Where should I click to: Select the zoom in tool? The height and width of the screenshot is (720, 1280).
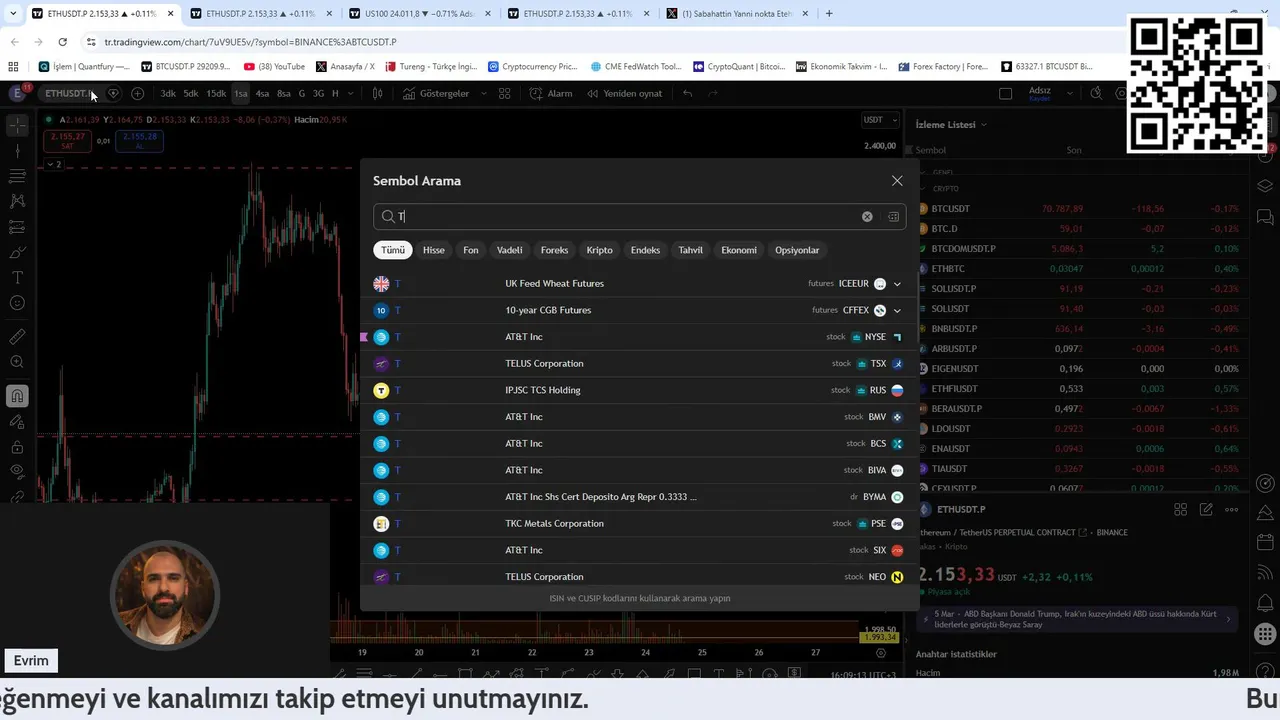17,362
